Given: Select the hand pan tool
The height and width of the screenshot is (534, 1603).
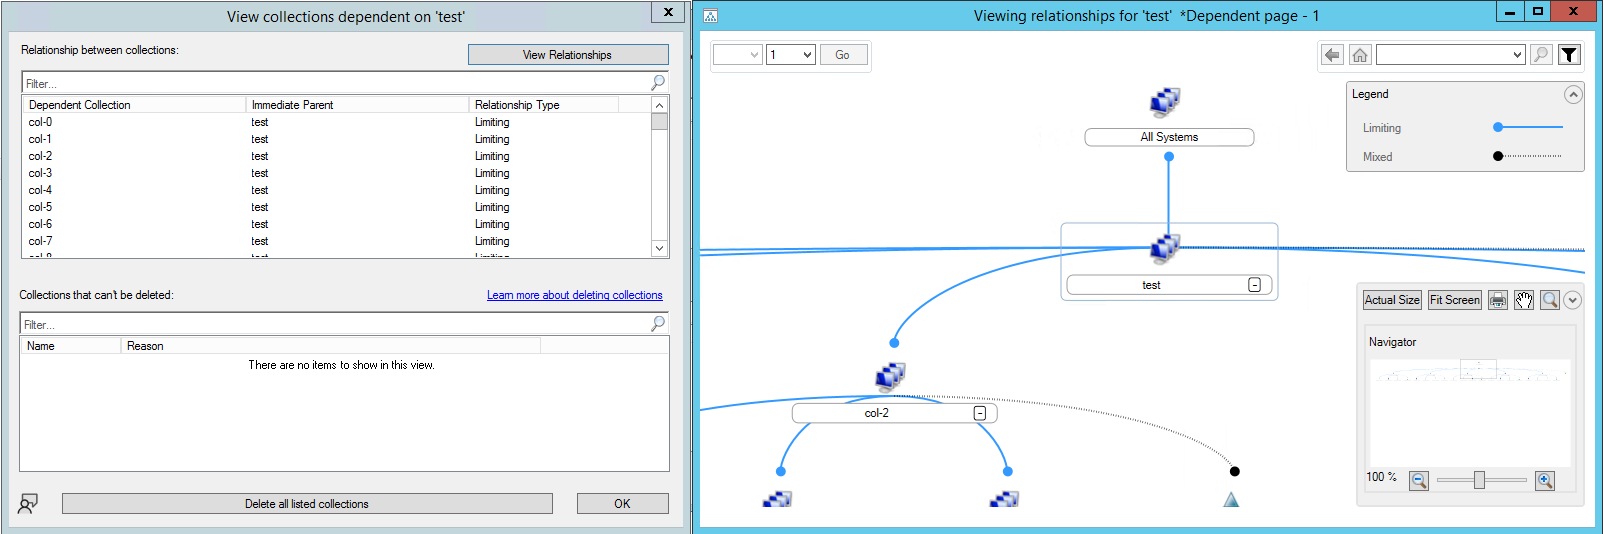Looking at the screenshot, I should point(1523,300).
